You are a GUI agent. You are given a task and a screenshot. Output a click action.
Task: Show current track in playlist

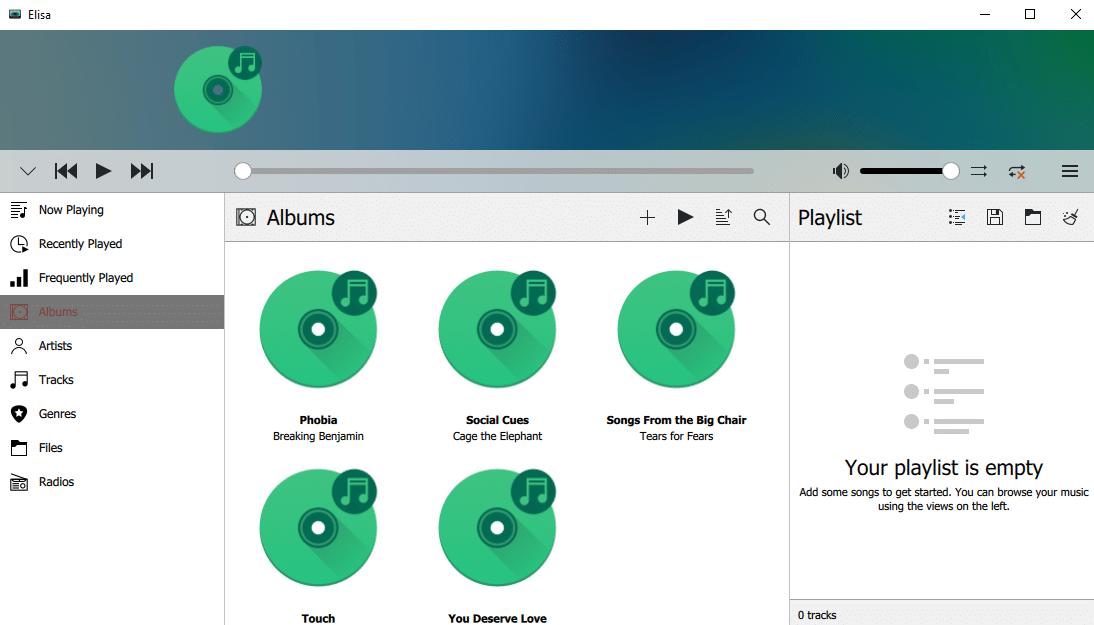[957, 217]
